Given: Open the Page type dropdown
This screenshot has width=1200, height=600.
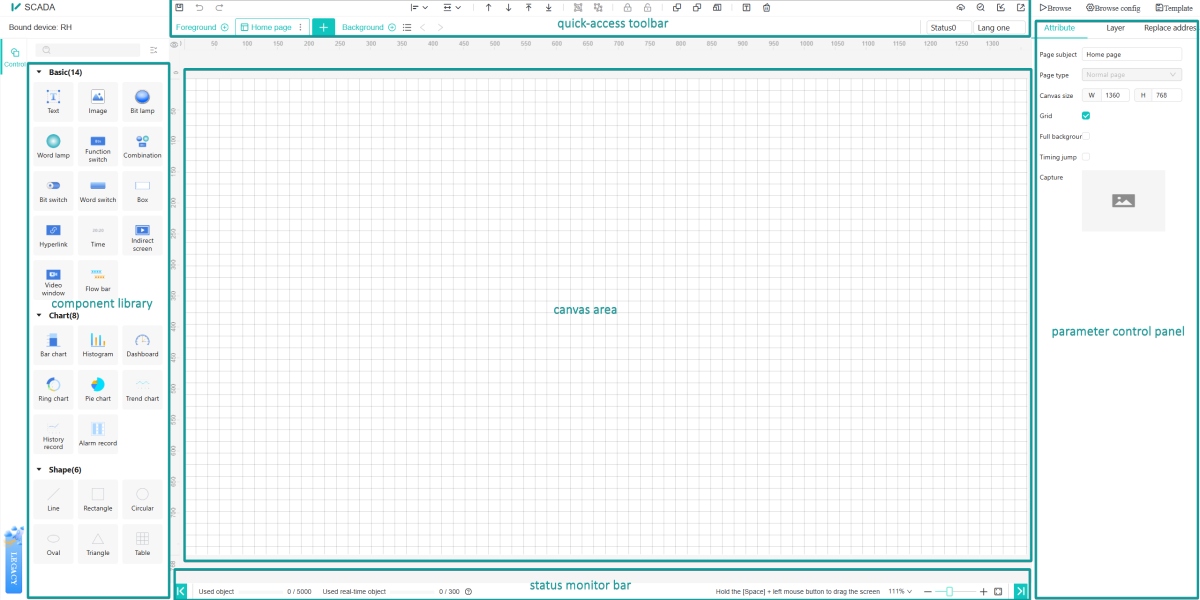Looking at the screenshot, I should coord(1132,74).
